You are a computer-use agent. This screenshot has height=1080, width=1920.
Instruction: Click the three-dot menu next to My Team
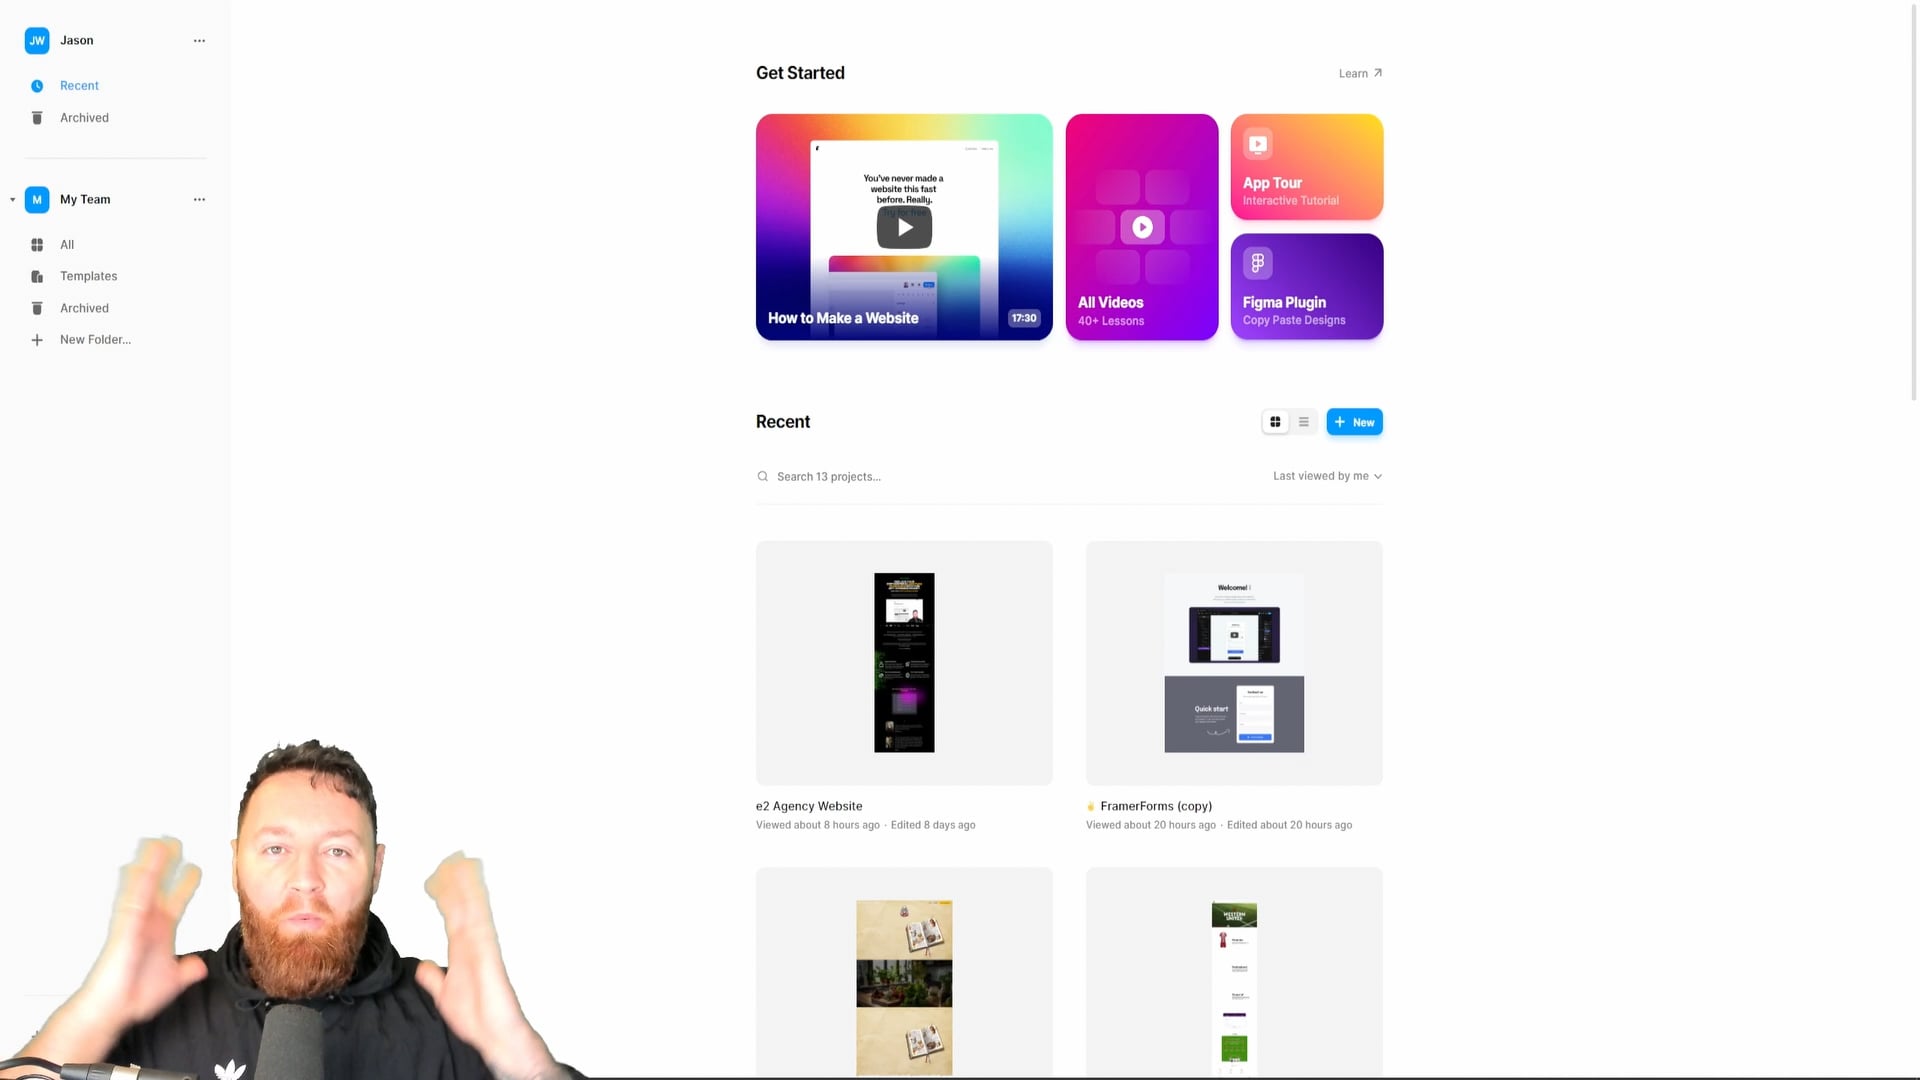198,198
